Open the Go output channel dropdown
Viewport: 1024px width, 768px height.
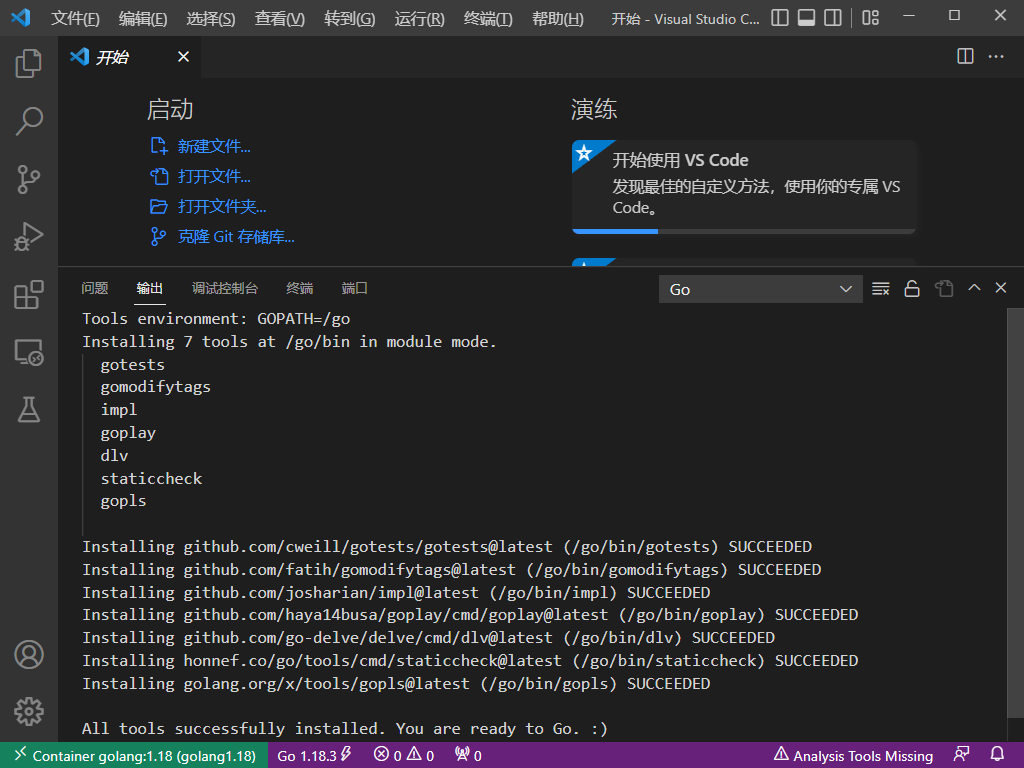click(761, 289)
